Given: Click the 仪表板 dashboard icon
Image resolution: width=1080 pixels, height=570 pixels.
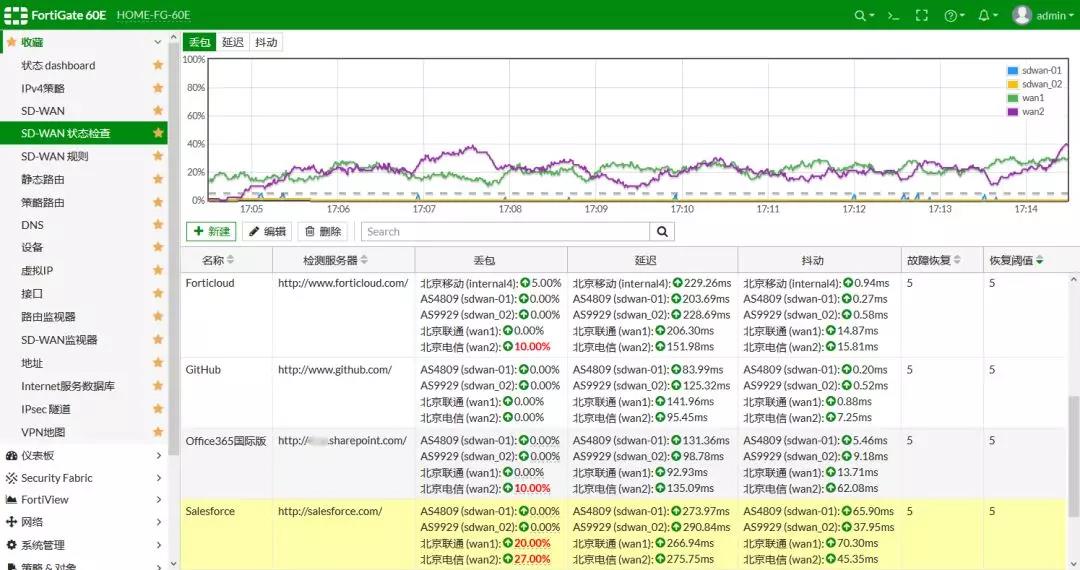Looking at the screenshot, I should pyautogui.click(x=11, y=455).
